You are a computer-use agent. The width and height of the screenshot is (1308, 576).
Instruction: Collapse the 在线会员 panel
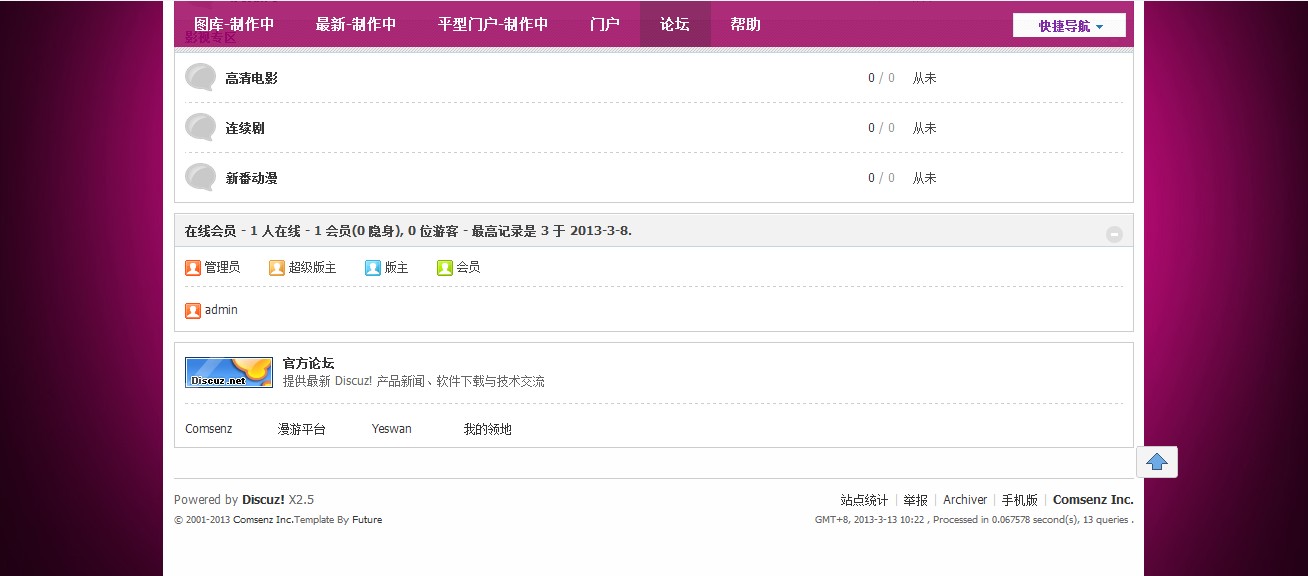click(1114, 232)
